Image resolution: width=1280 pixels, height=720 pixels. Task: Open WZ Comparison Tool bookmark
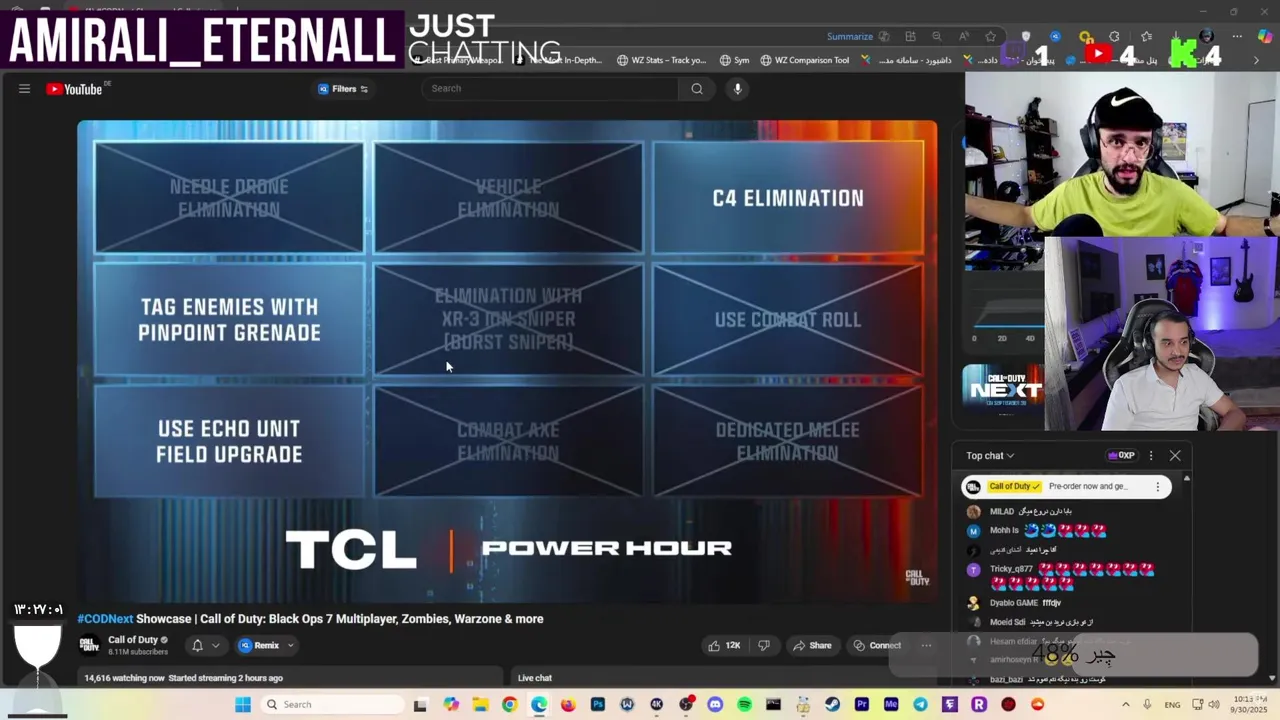click(x=804, y=60)
